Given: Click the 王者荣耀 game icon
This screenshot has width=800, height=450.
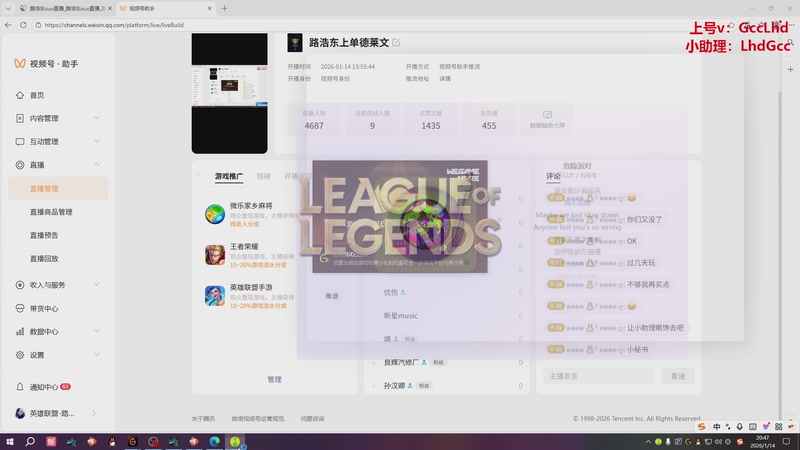Looking at the screenshot, I should point(215,255).
